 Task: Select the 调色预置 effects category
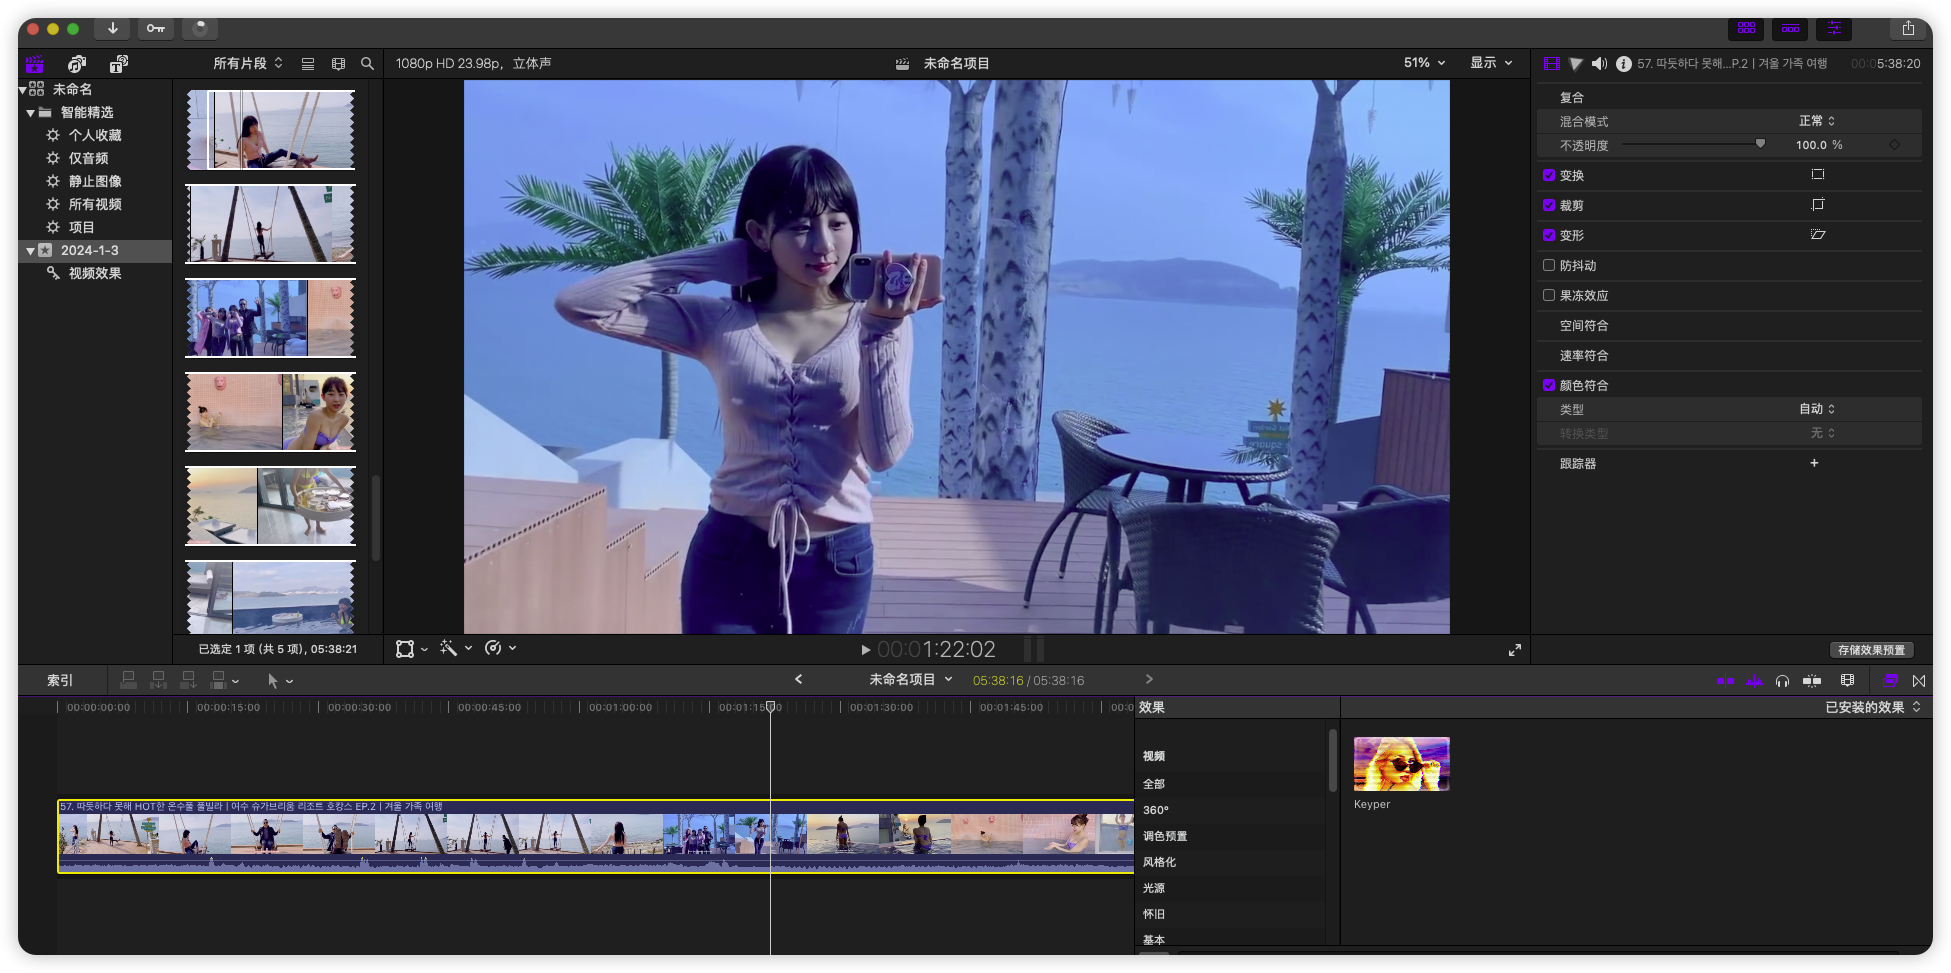tap(1165, 836)
